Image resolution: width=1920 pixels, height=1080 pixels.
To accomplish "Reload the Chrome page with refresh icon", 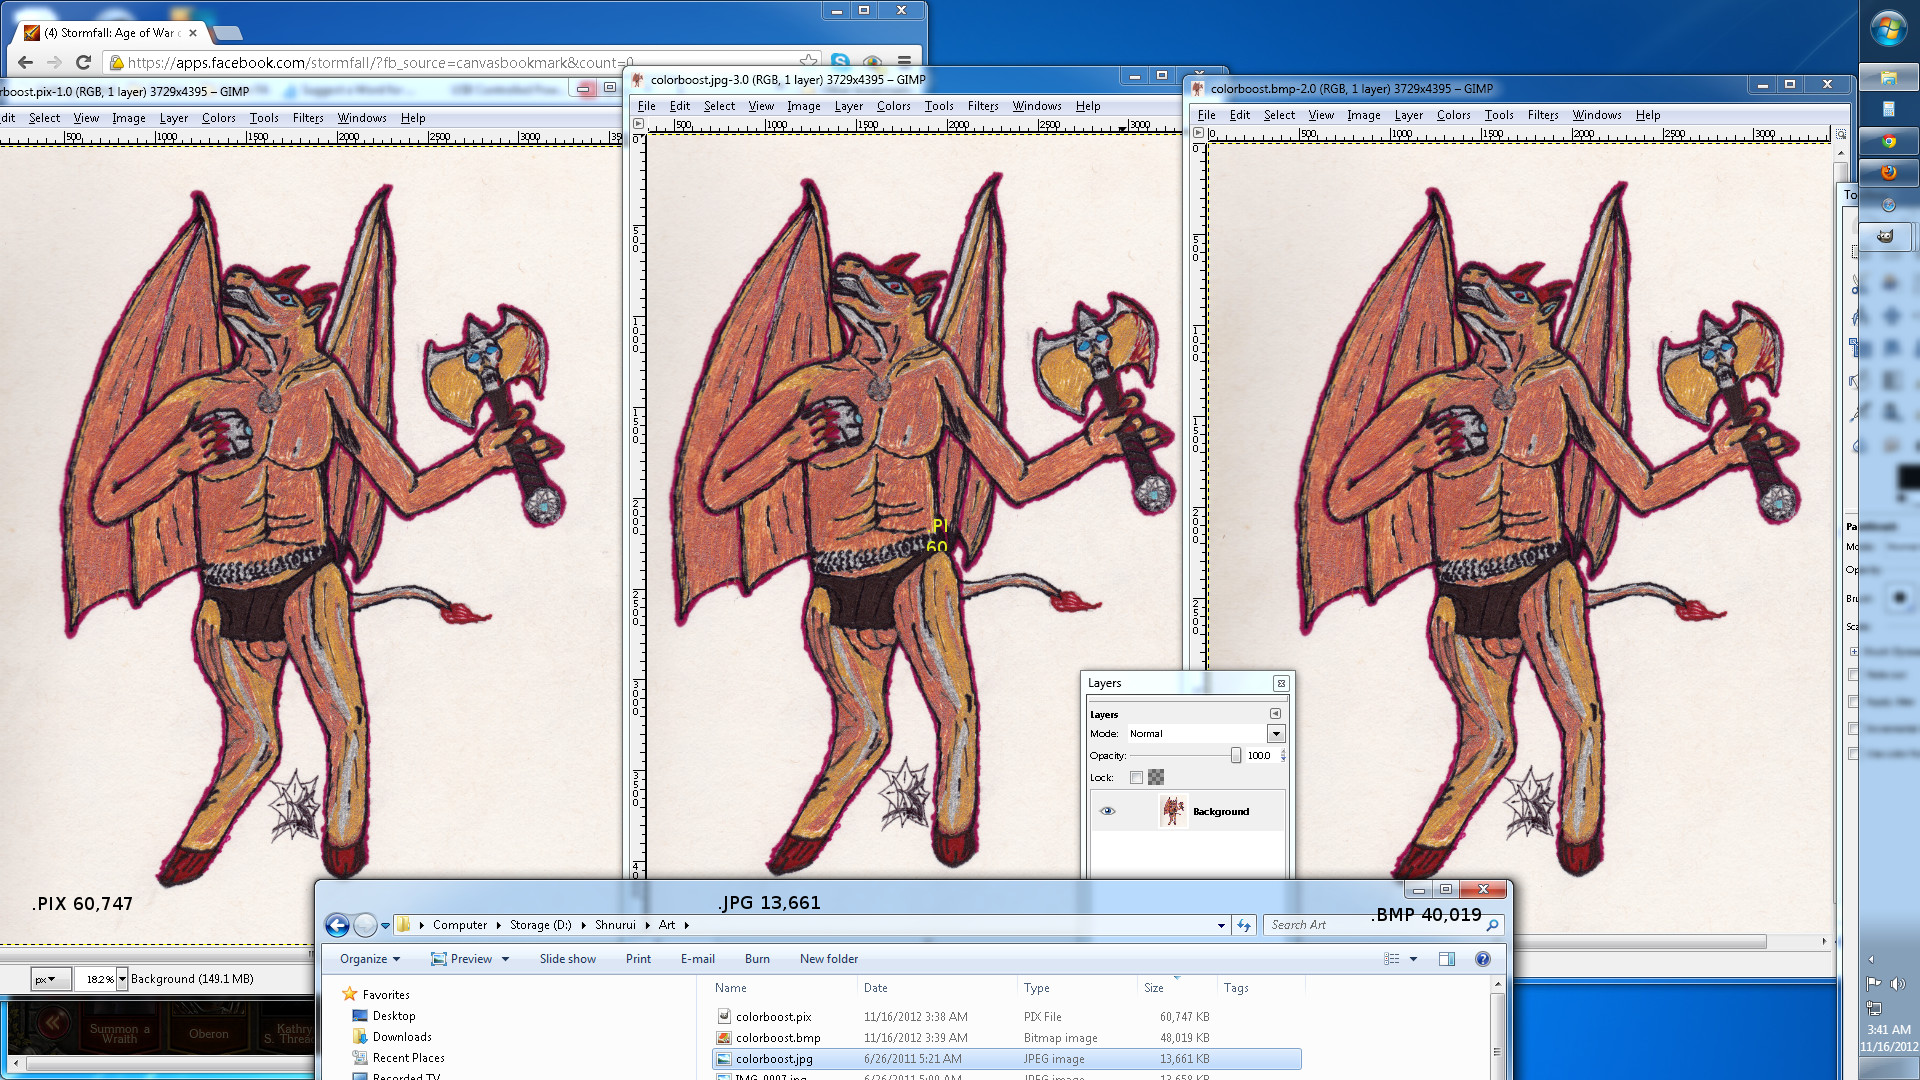I will coord(84,62).
